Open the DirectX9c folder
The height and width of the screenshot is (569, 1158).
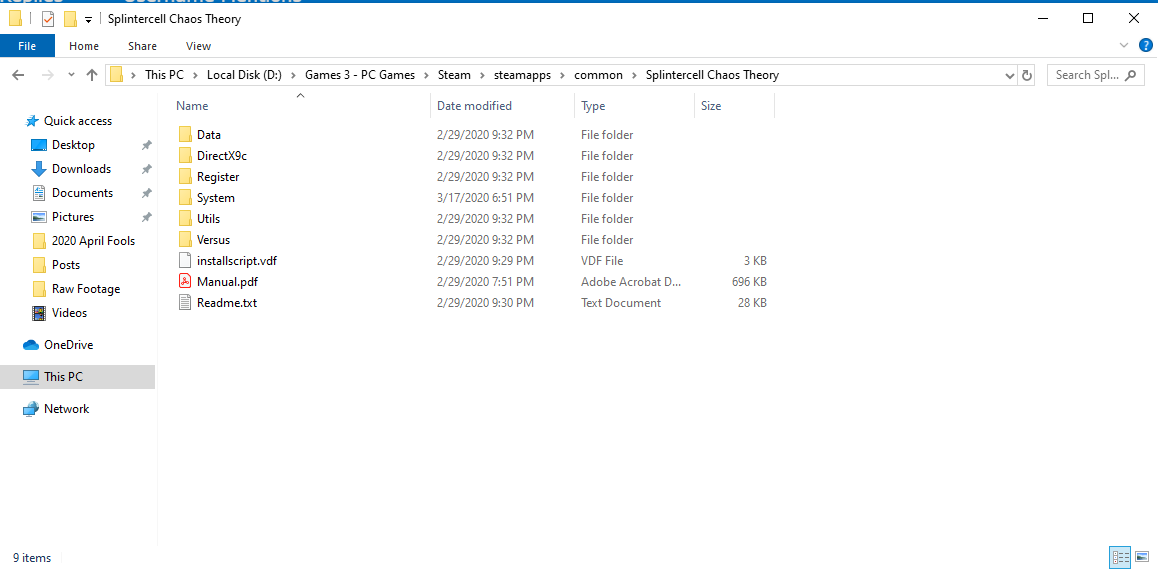click(x=222, y=156)
